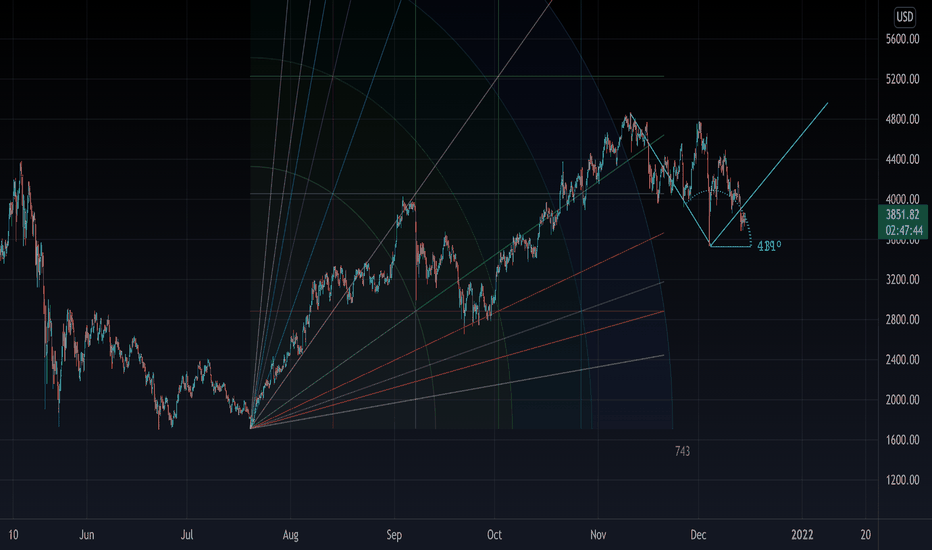Click the 02:47:44 candle countdown timer
Viewport: 932px width, 550px height.
(903, 230)
